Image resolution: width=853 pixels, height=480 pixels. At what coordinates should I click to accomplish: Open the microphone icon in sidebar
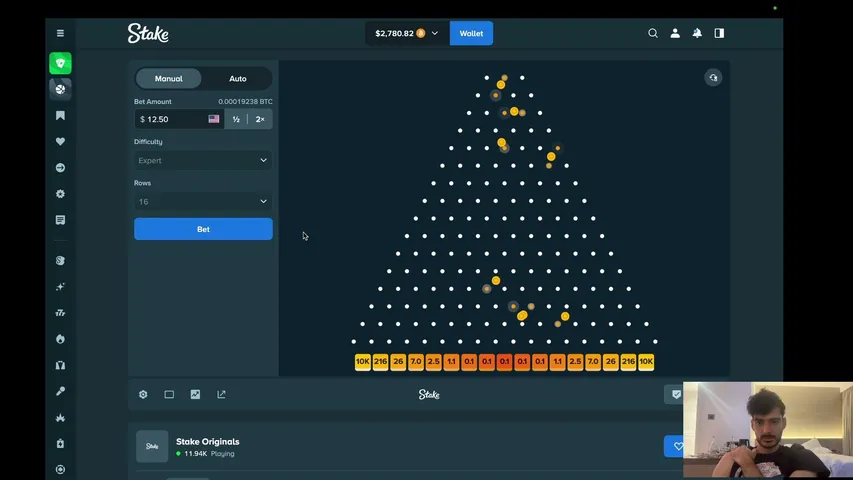pos(60,391)
